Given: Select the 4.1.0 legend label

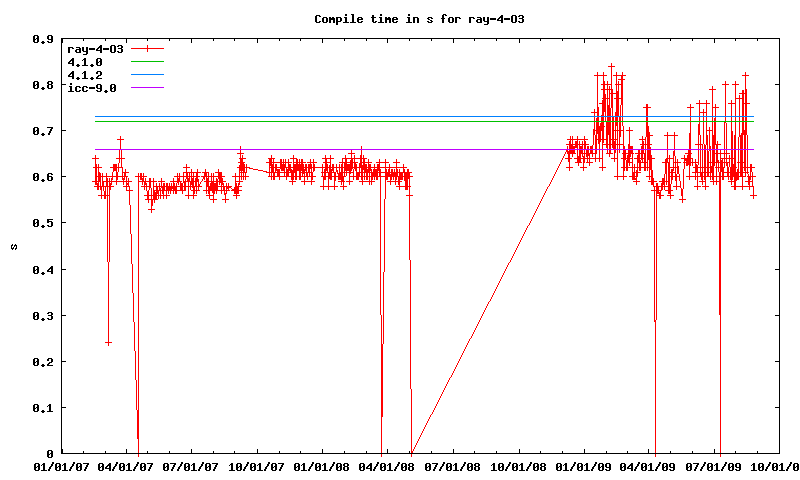Looking at the screenshot, I should tap(85, 61).
